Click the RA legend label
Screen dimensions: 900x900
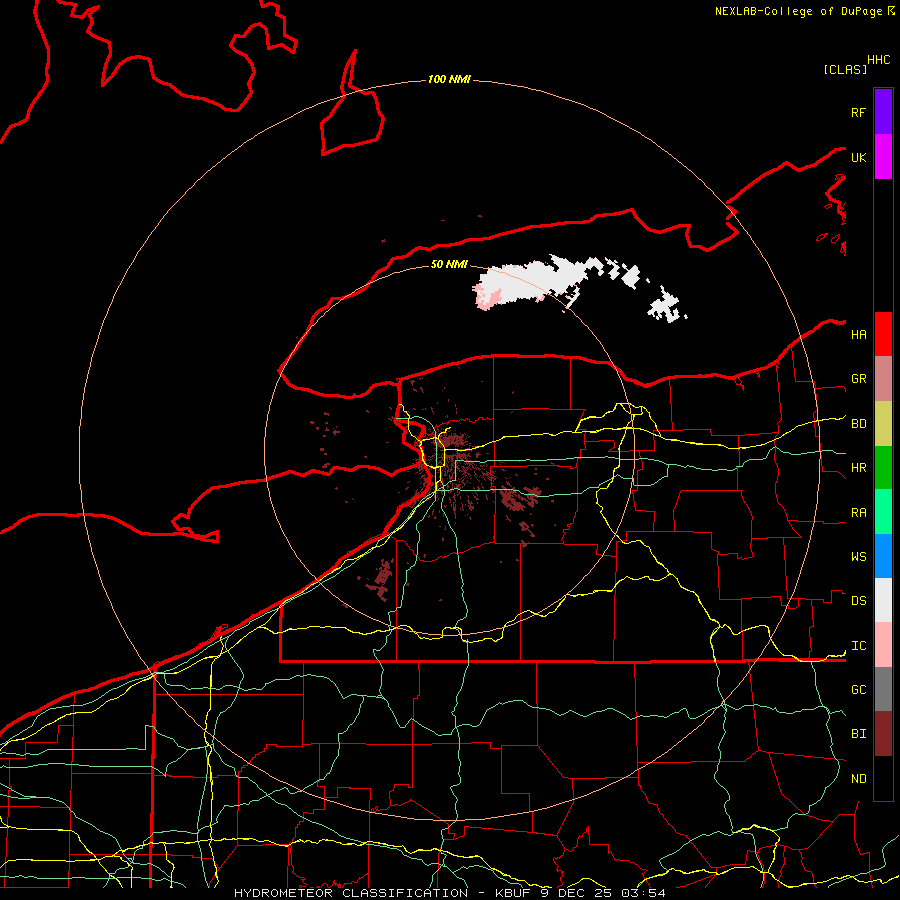point(858,513)
